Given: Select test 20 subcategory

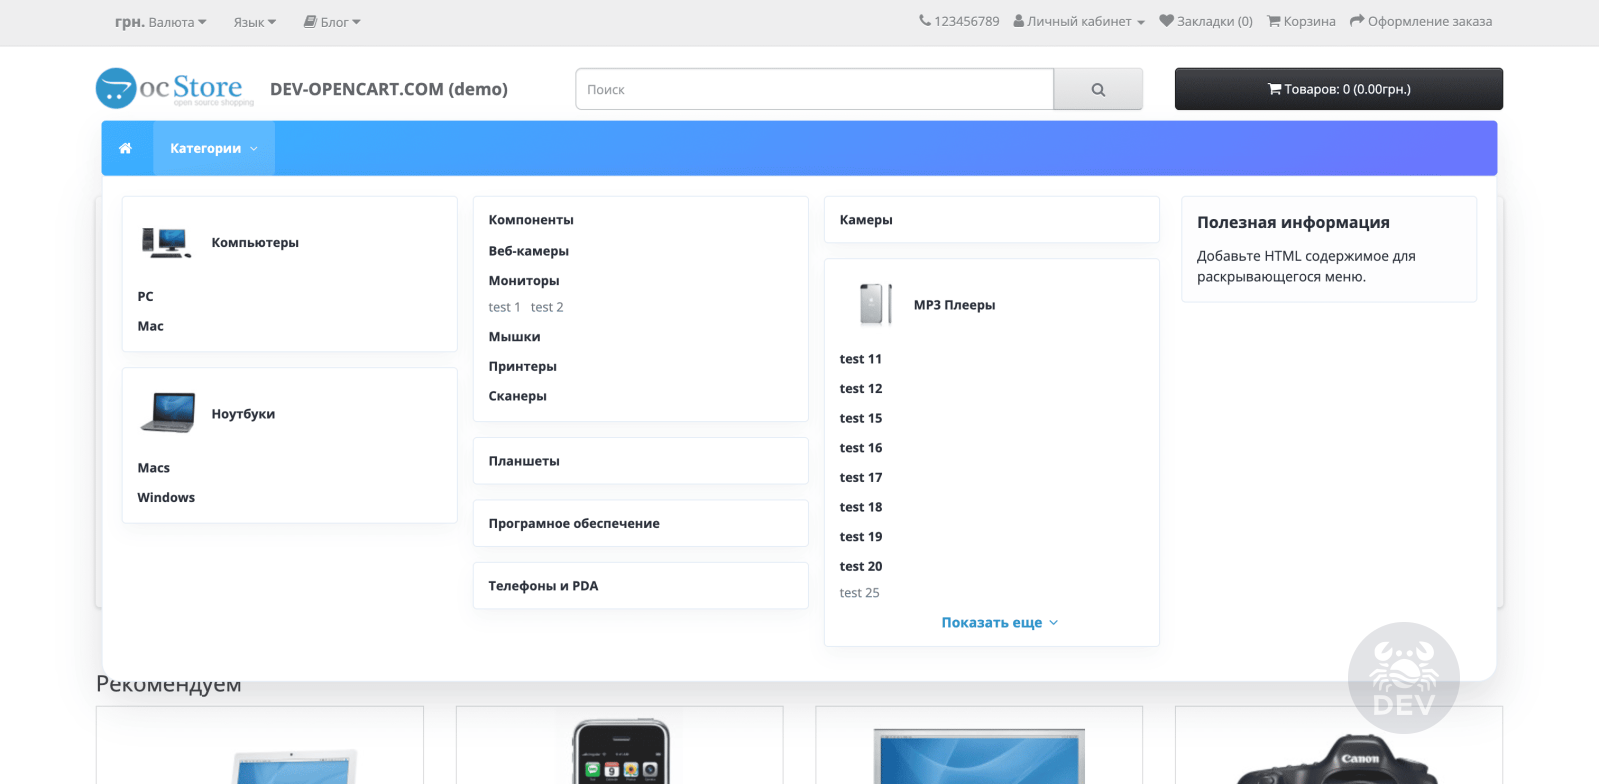Looking at the screenshot, I should pyautogui.click(x=861, y=566).
